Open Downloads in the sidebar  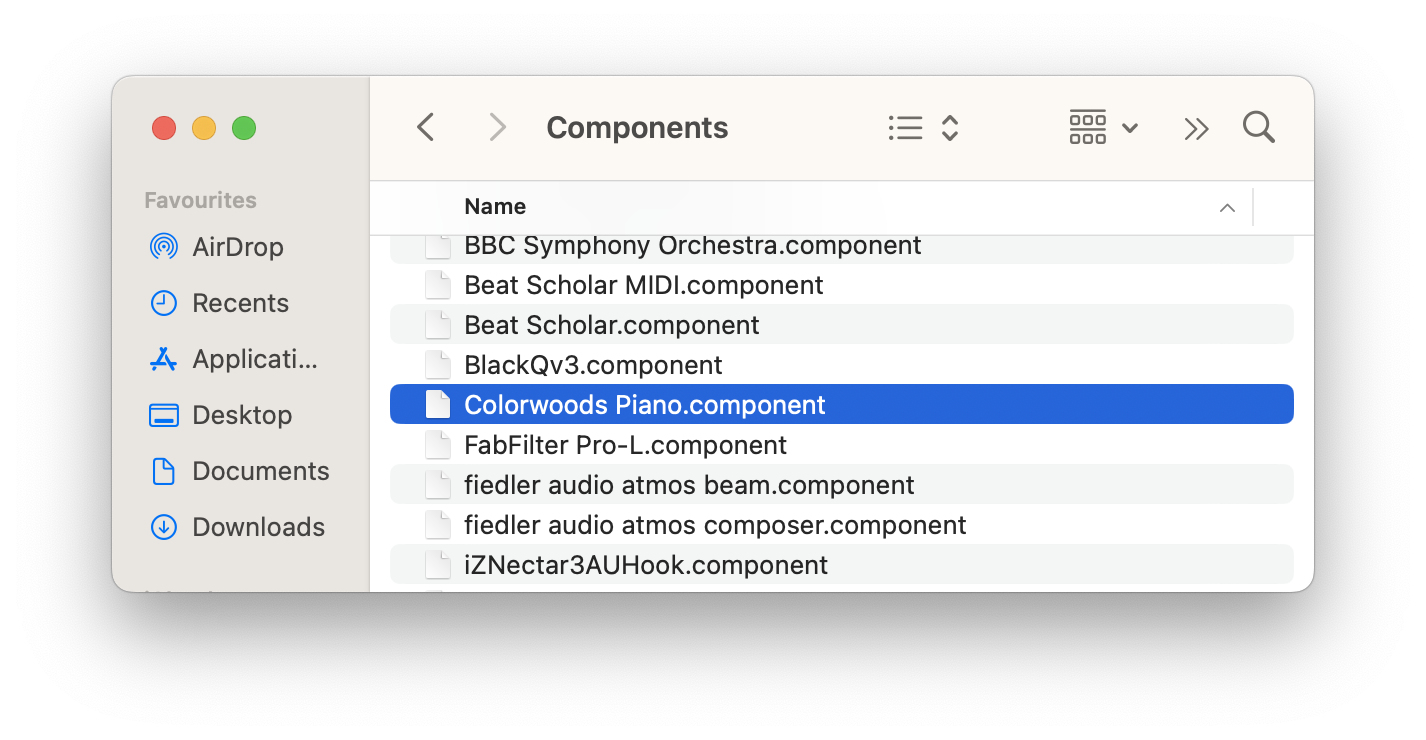tap(258, 527)
